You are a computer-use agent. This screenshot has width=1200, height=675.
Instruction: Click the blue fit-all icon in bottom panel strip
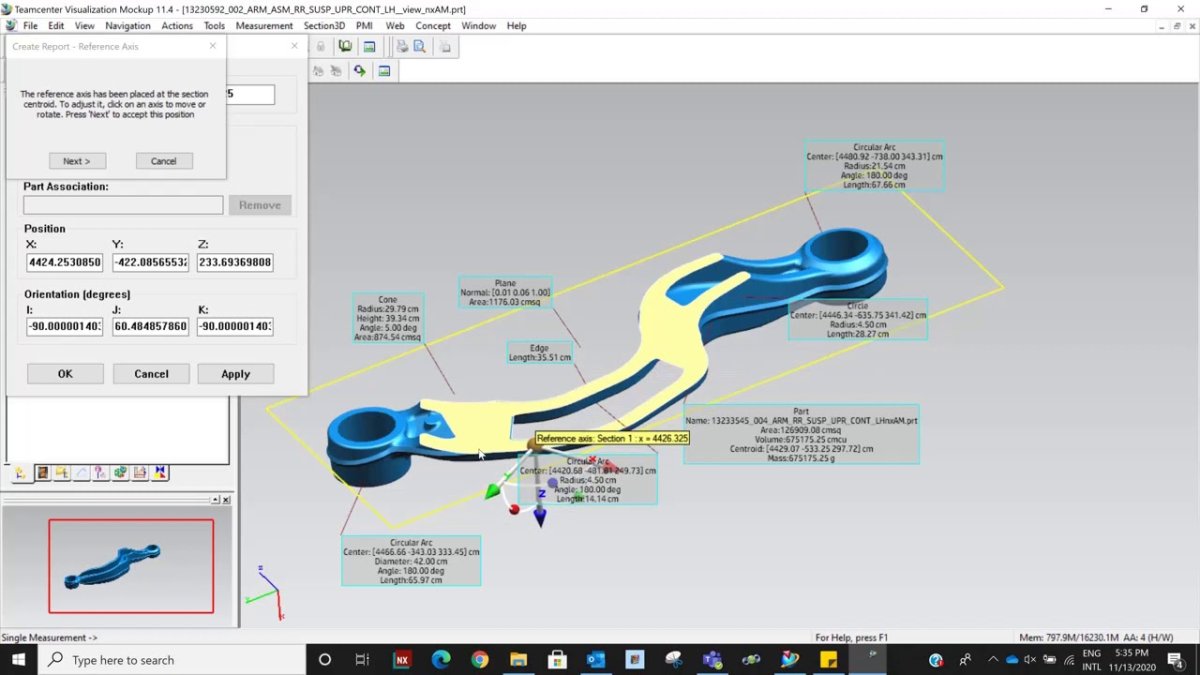pyautogui.click(x=160, y=472)
